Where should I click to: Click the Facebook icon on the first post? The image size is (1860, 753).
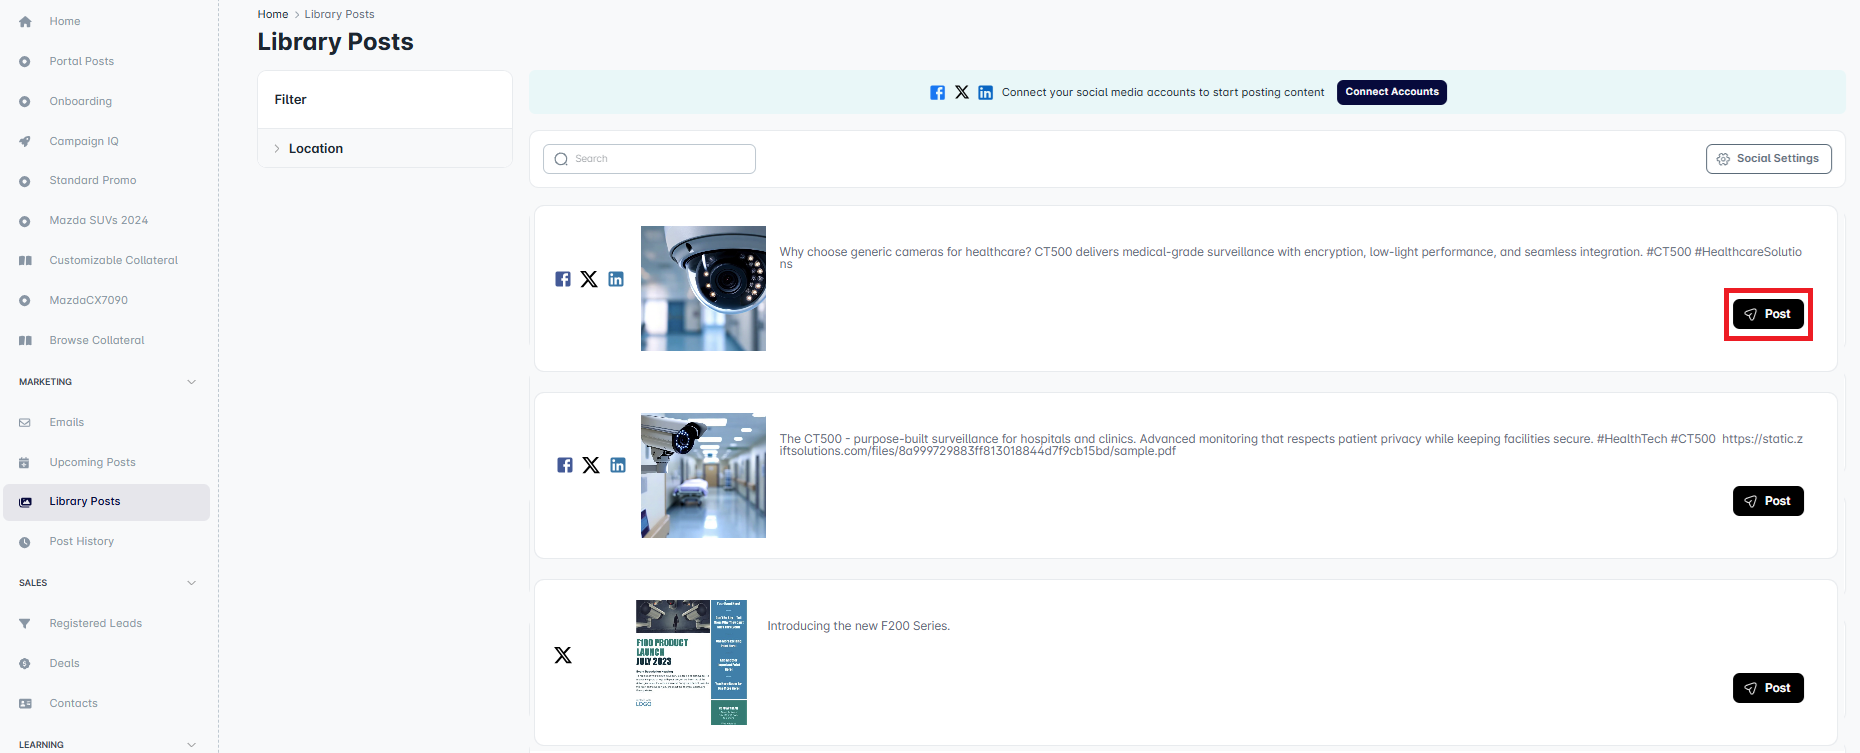(563, 279)
